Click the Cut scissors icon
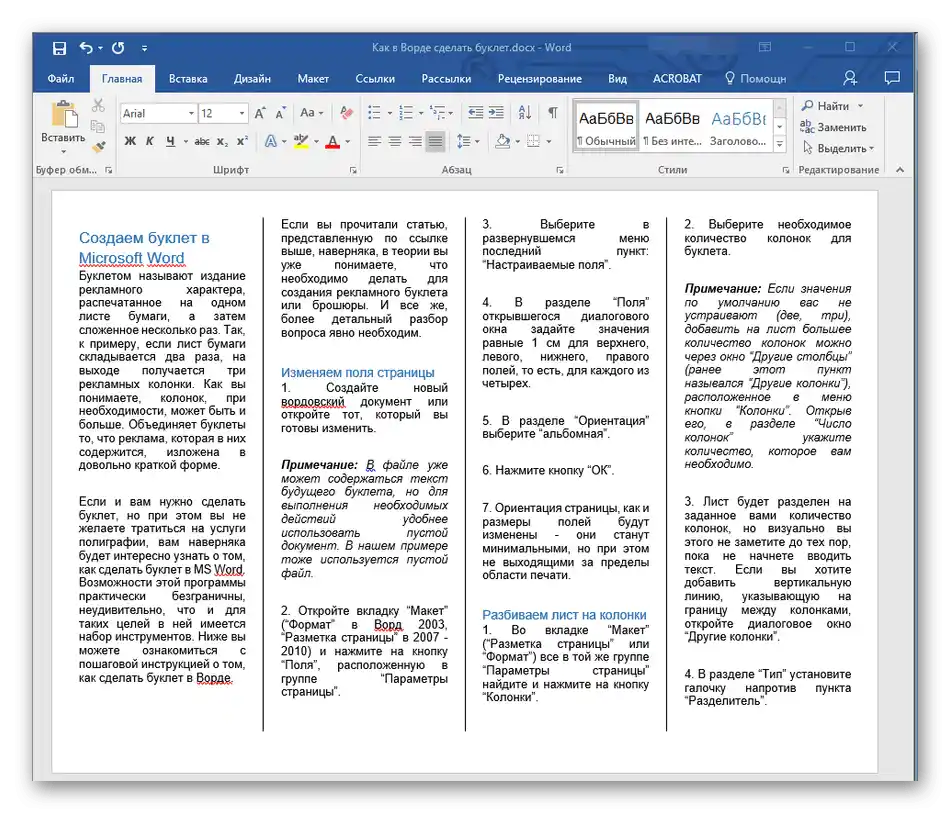The height and width of the screenshot is (813, 950). point(98,106)
